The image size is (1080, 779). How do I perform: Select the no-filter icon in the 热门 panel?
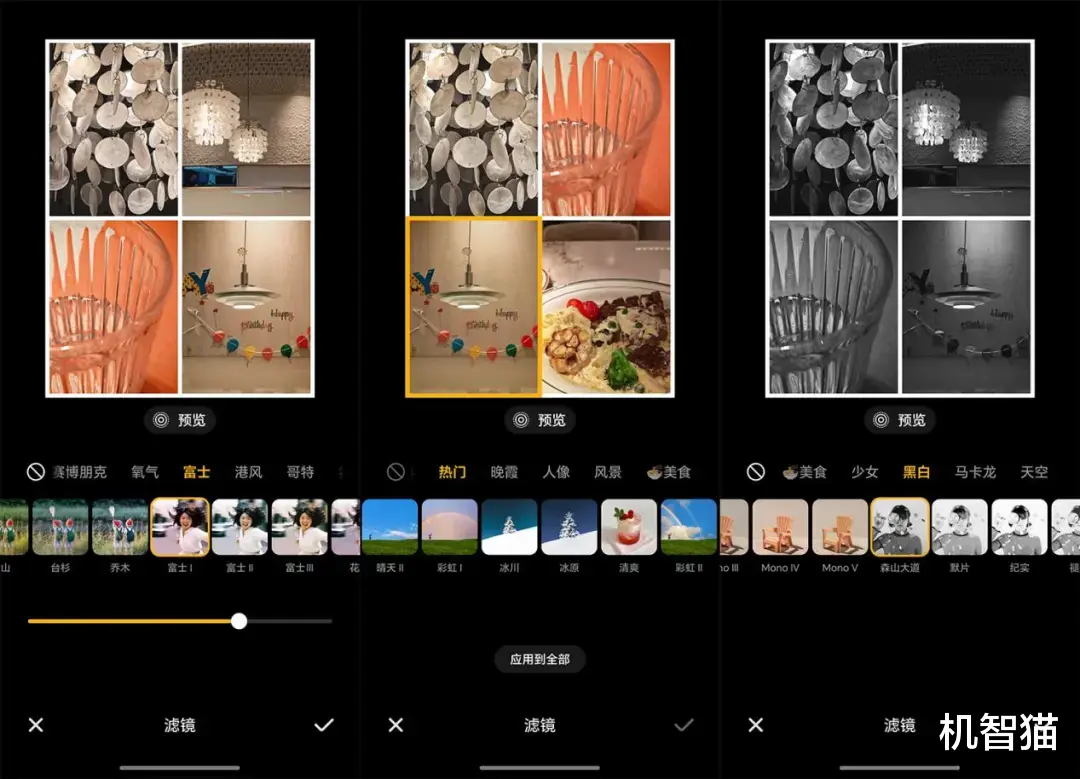coord(392,471)
